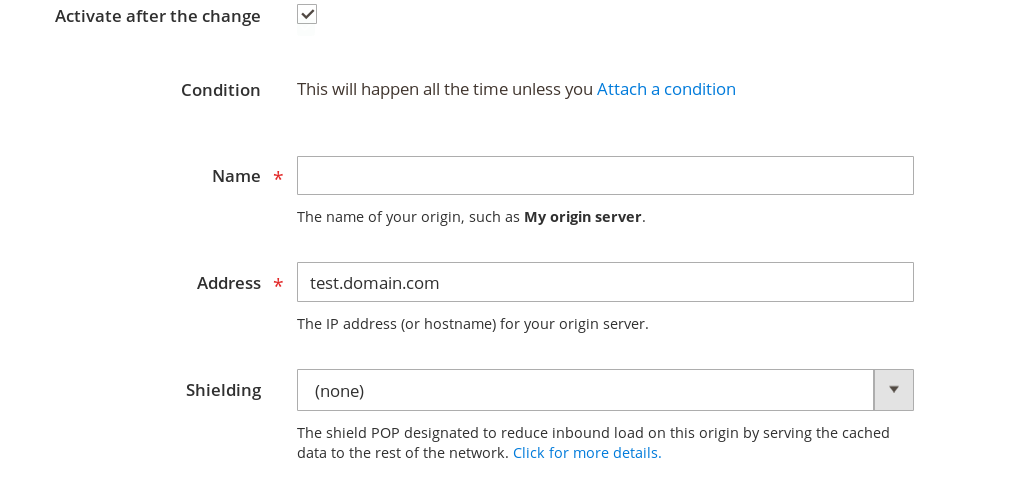1010x483 pixels.
Task: Click the 'This will happen all the time' text
Action: click(x=445, y=89)
